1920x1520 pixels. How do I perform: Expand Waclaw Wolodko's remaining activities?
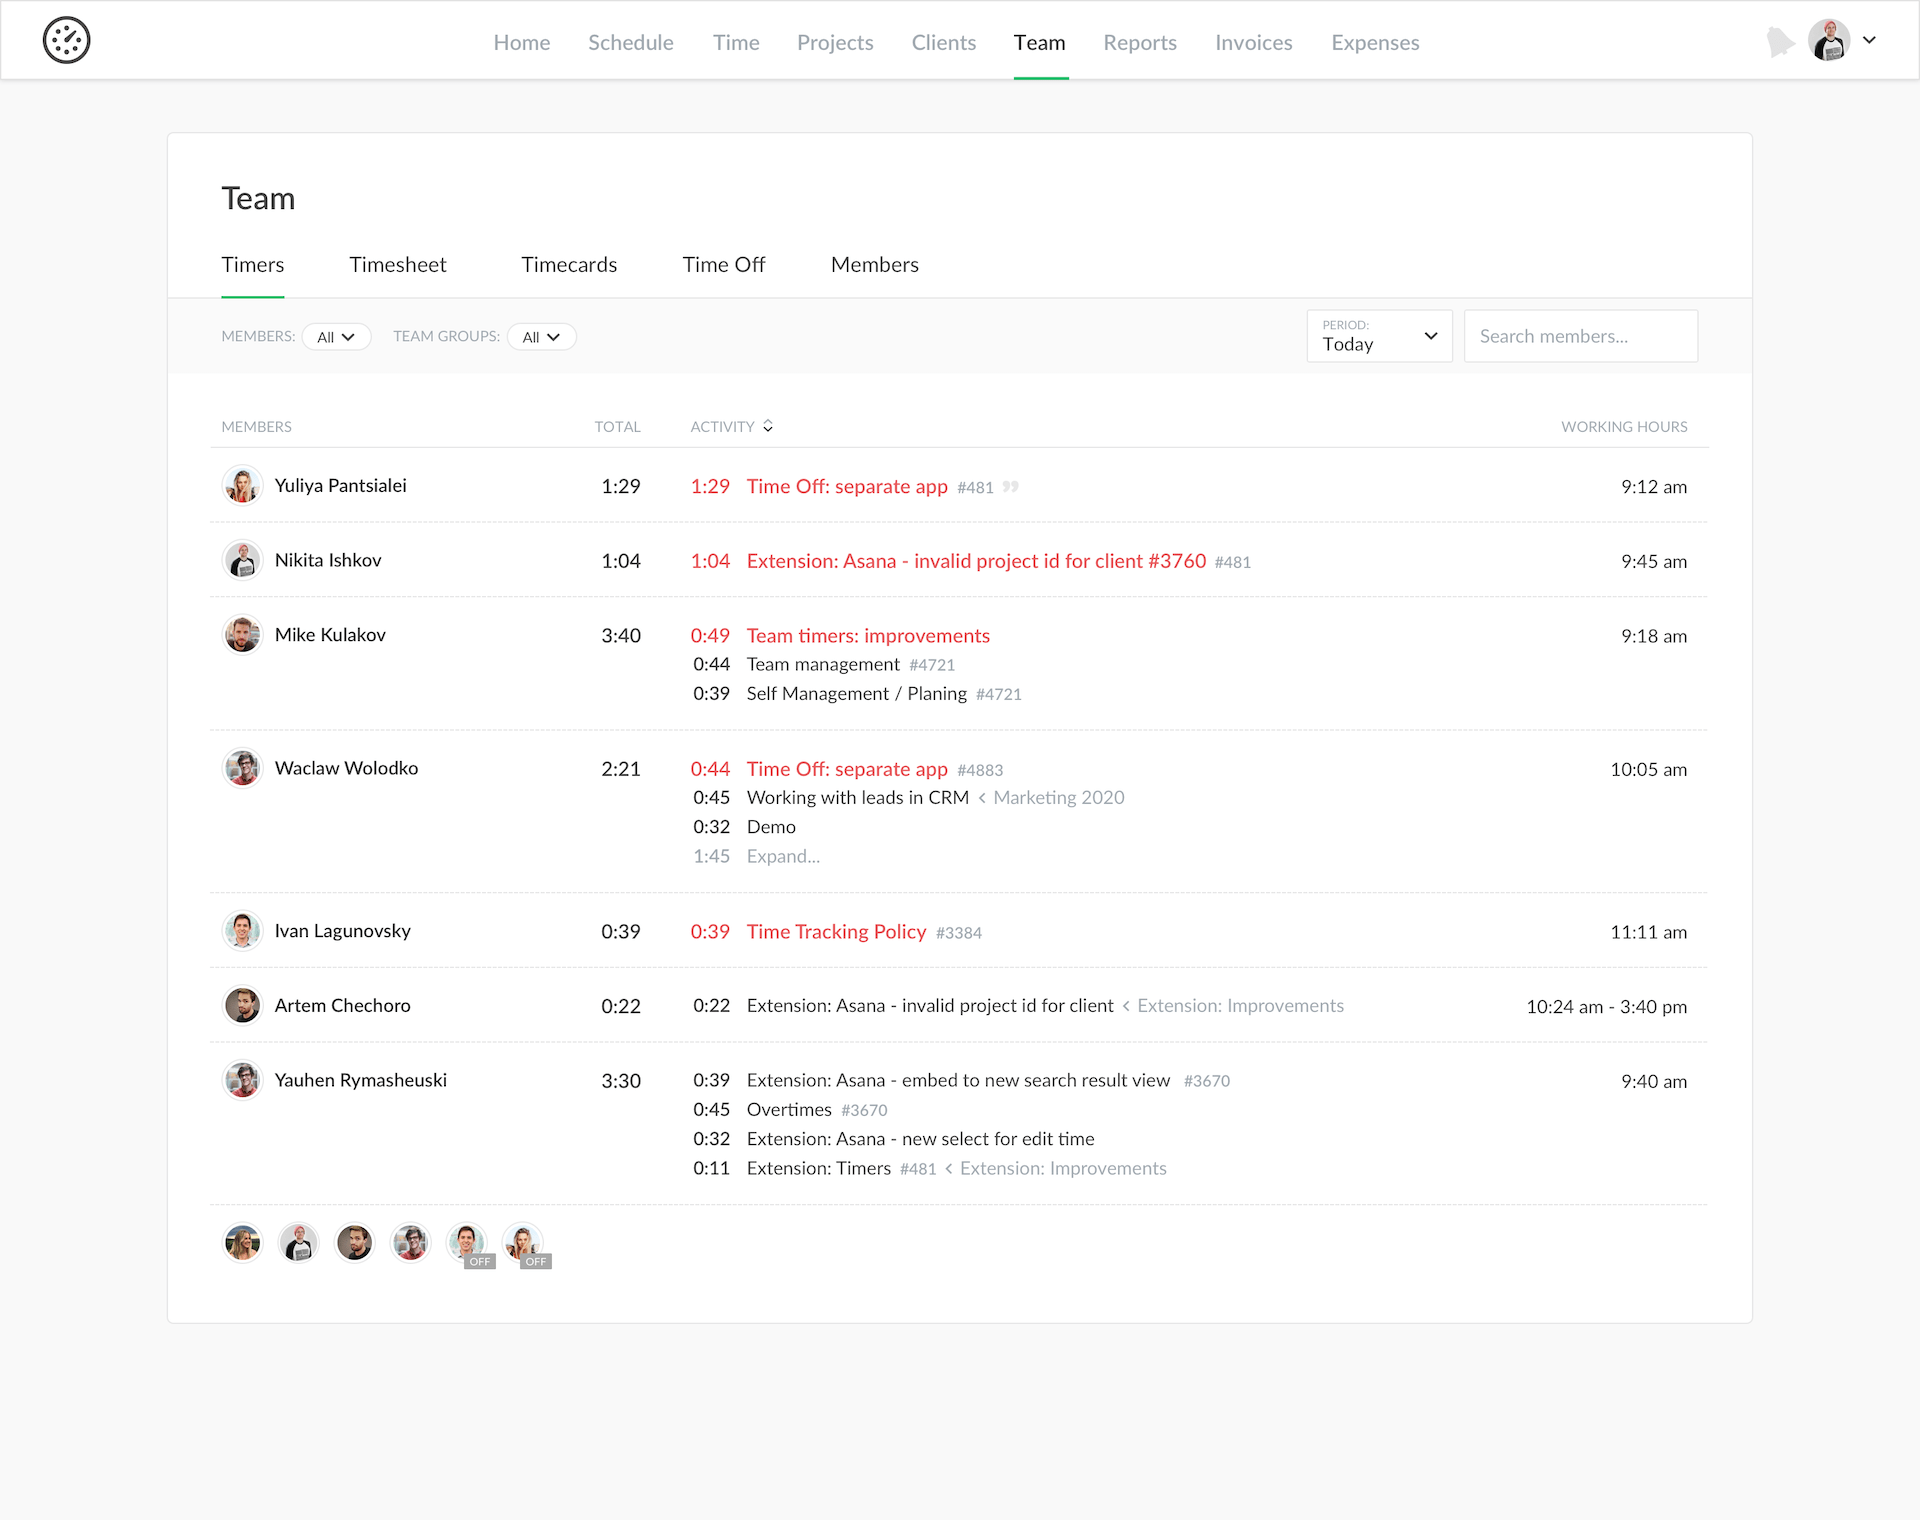tap(783, 856)
